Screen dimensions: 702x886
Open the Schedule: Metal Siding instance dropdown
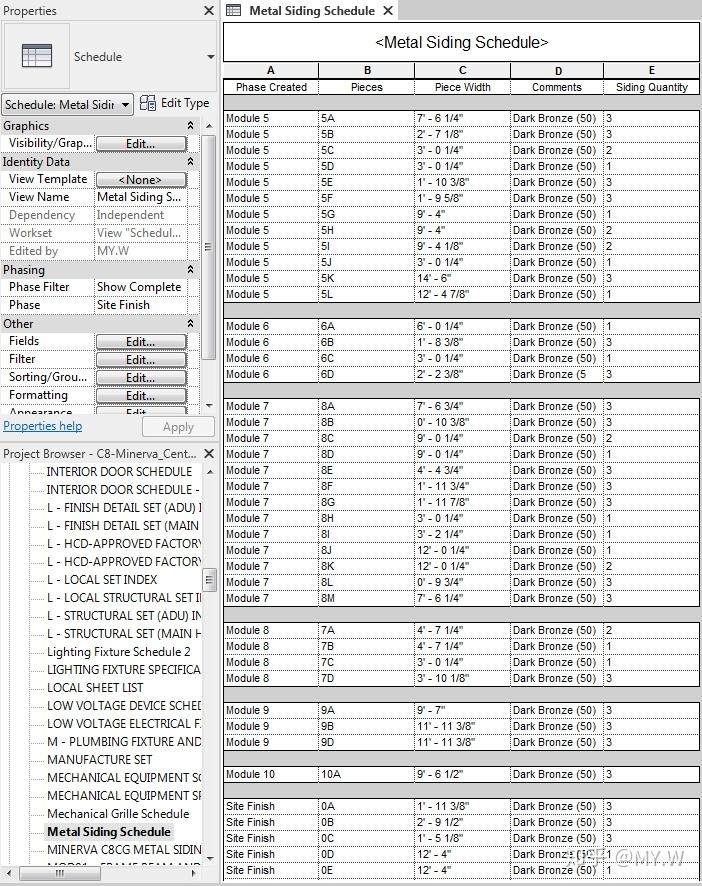tap(68, 105)
